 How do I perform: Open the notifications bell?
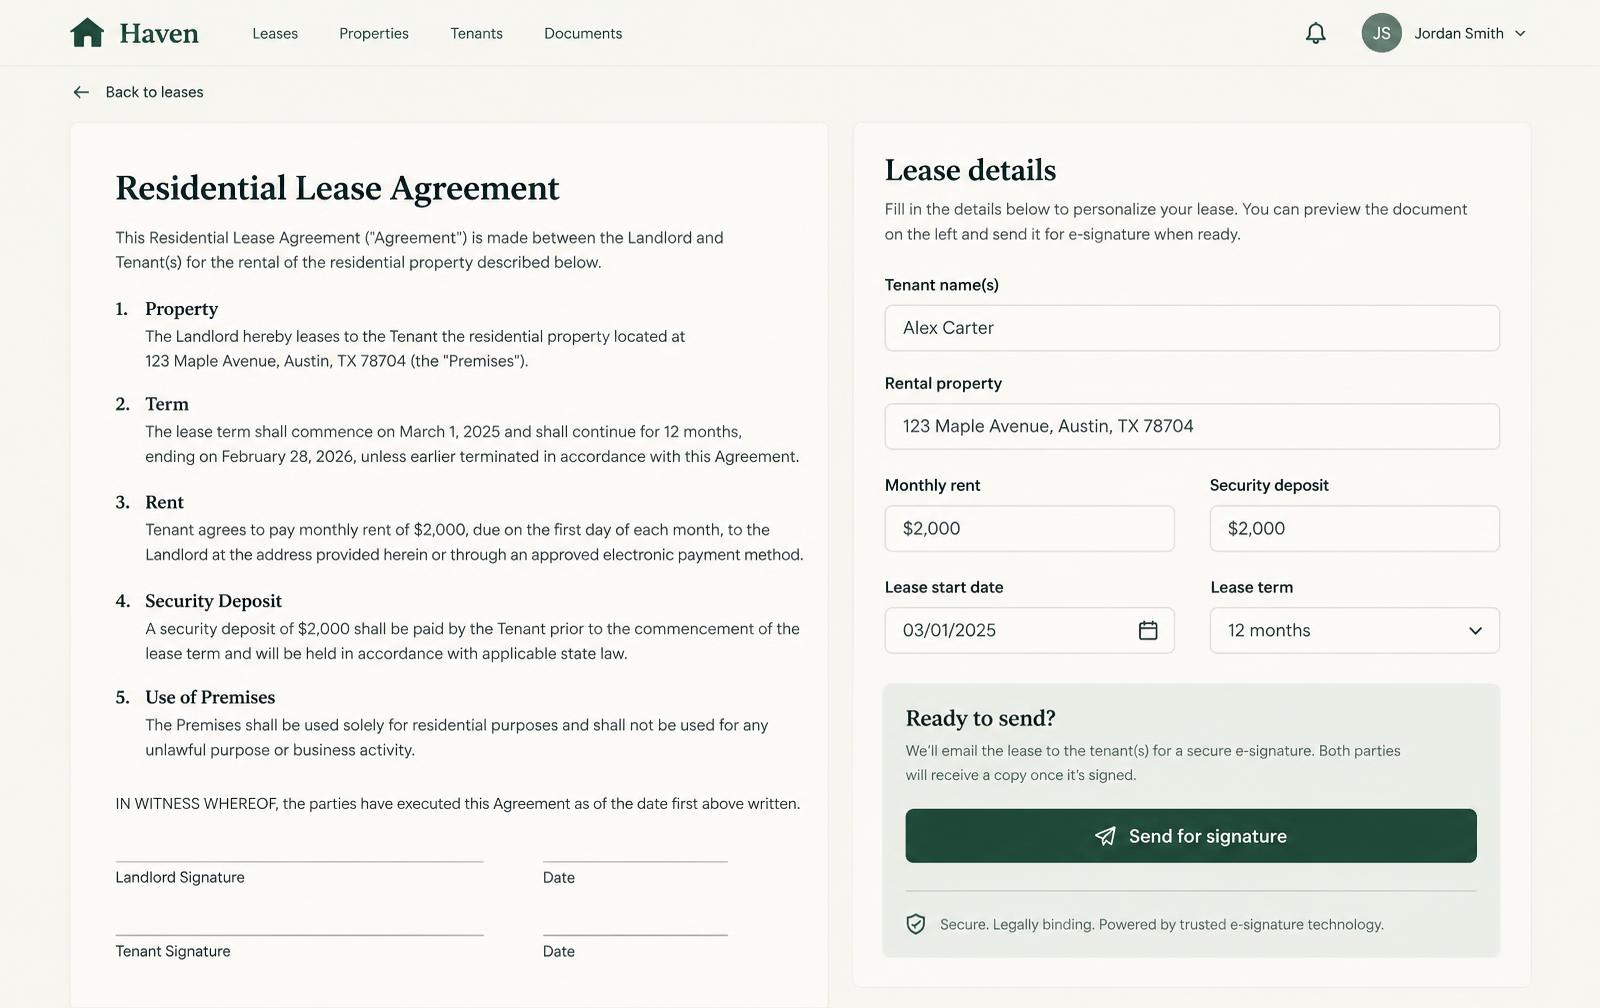pos(1316,33)
